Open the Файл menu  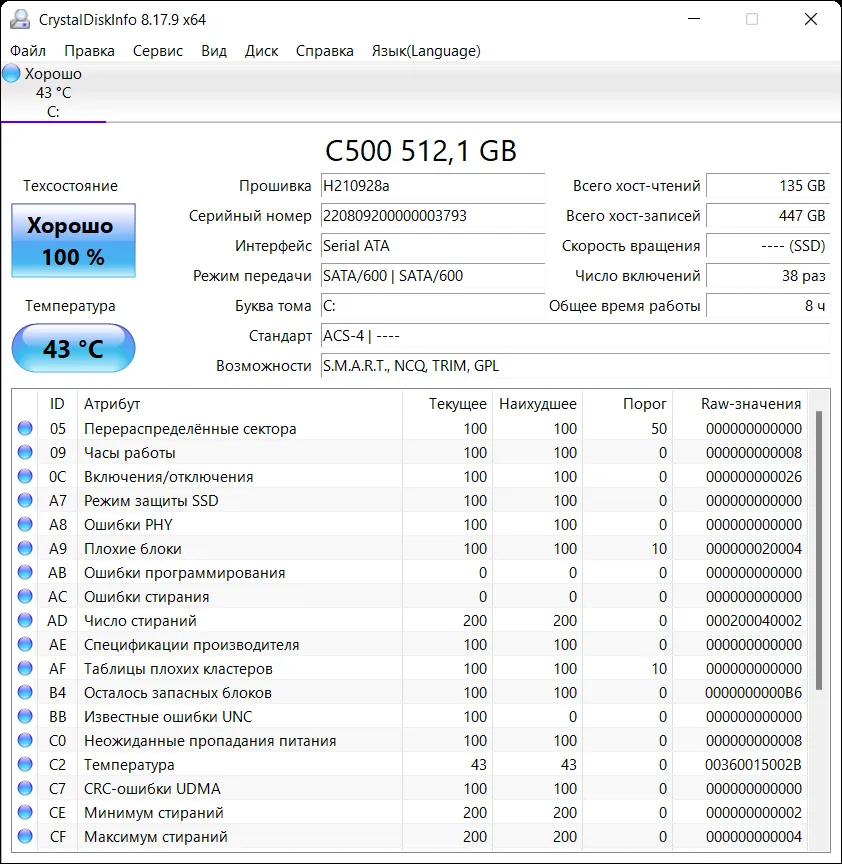tap(28, 51)
